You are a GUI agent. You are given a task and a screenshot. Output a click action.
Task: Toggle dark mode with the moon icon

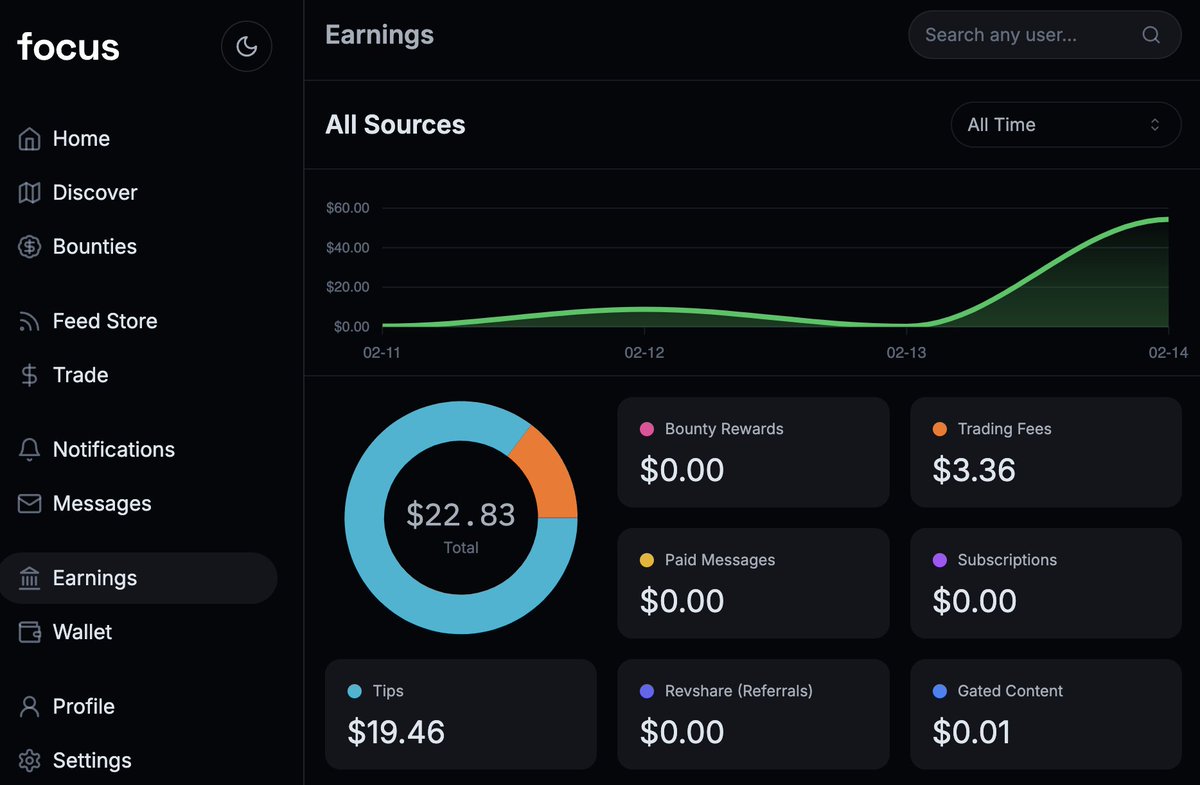pos(246,46)
